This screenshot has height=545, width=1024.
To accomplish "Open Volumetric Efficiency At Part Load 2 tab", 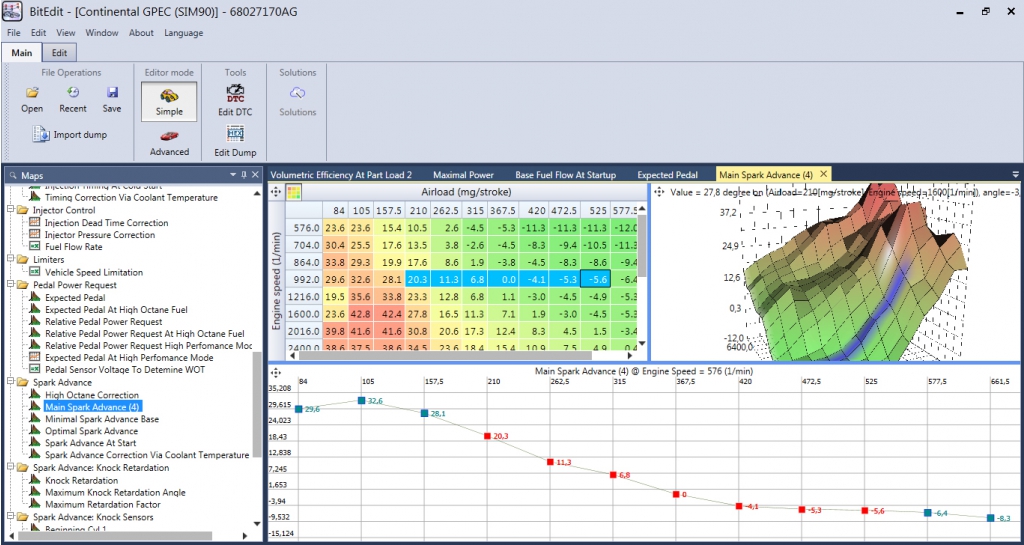I will click(341, 175).
